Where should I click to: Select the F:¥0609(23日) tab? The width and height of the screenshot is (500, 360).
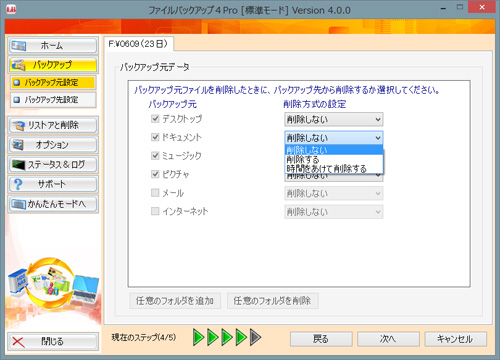click(x=138, y=44)
